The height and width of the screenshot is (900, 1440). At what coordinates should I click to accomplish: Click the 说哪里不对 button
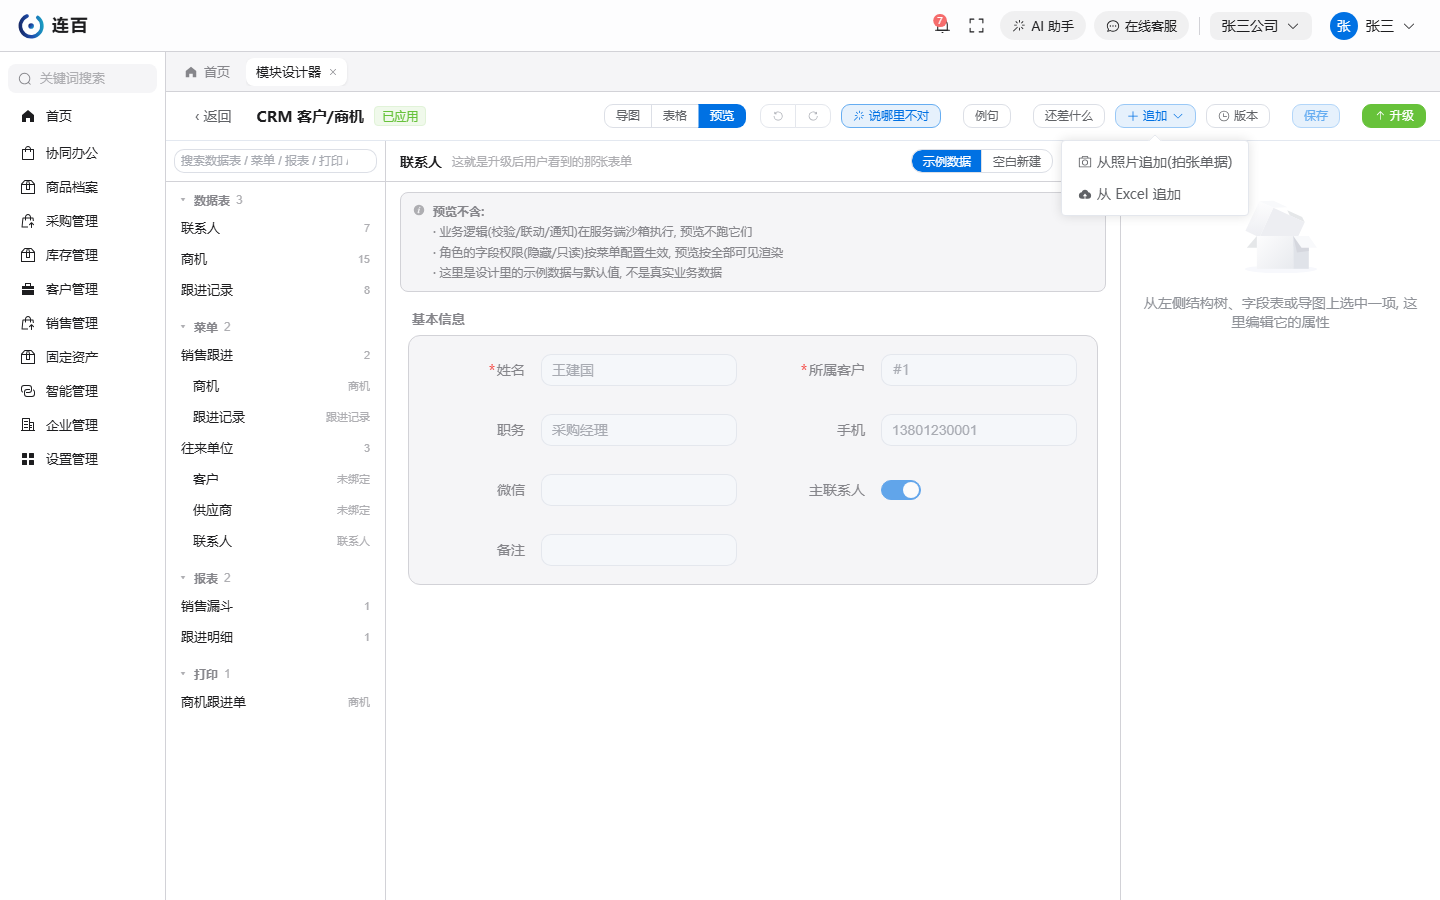click(891, 116)
